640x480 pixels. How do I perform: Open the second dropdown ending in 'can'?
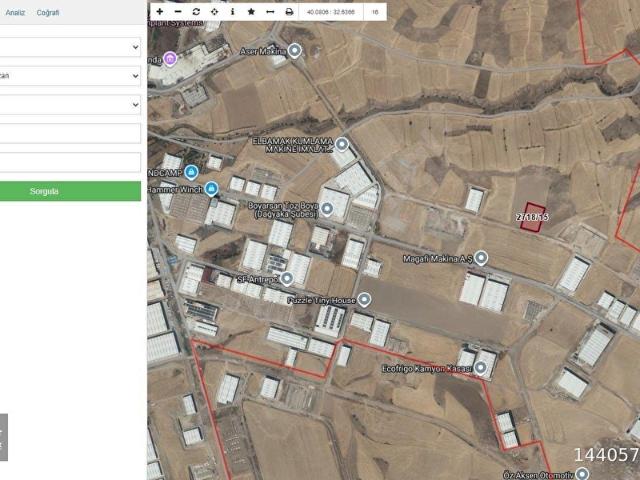tap(70, 76)
